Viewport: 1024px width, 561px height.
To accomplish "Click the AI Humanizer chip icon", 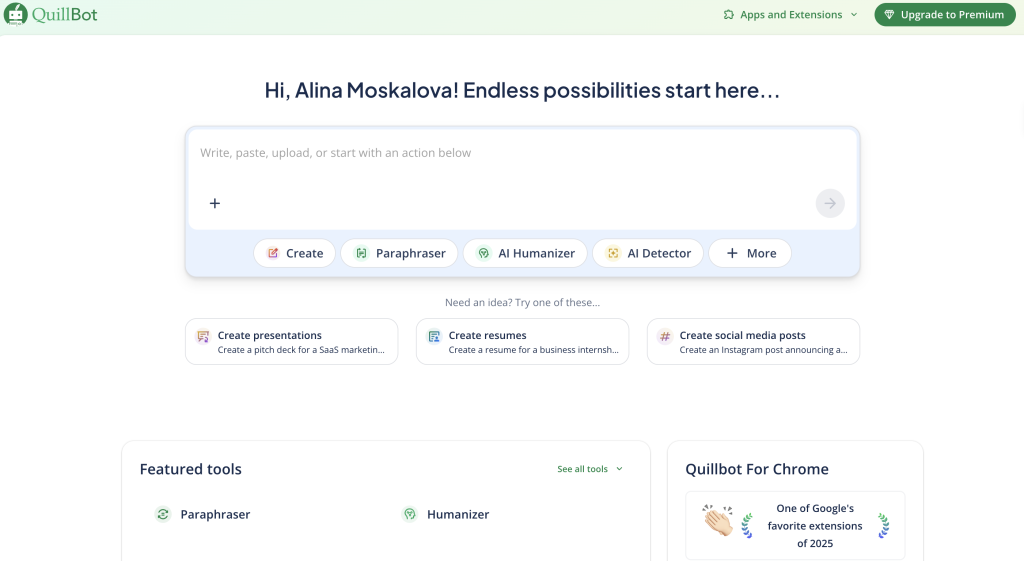I will click(x=483, y=253).
